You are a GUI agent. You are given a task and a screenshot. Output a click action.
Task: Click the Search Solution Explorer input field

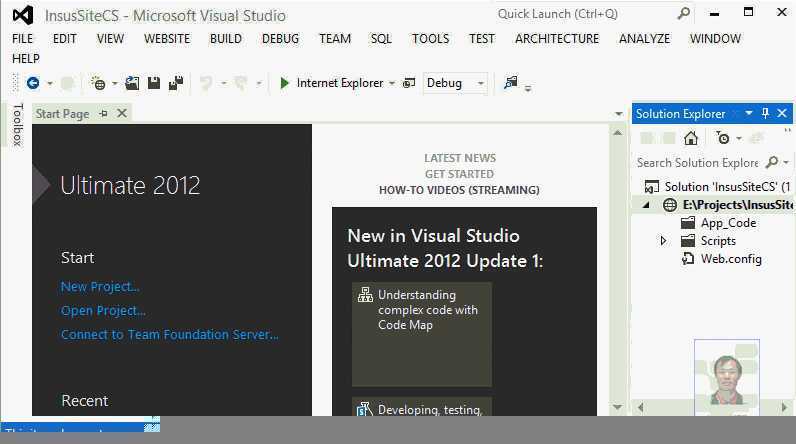pyautogui.click(x=697, y=163)
